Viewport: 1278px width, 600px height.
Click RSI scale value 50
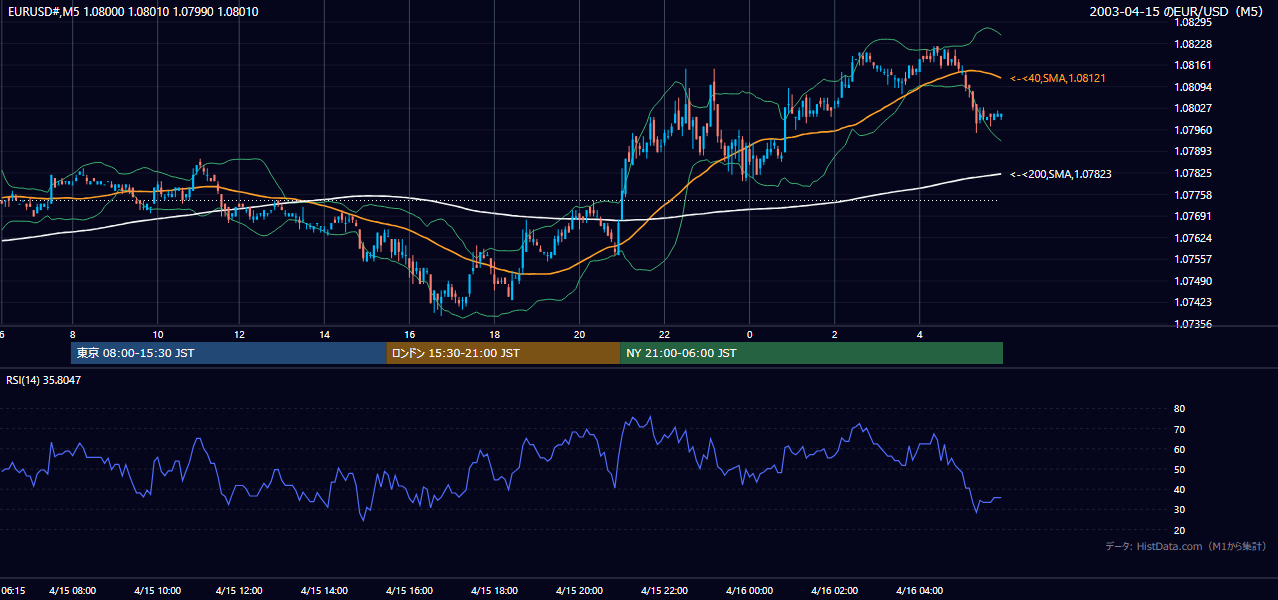point(1179,470)
